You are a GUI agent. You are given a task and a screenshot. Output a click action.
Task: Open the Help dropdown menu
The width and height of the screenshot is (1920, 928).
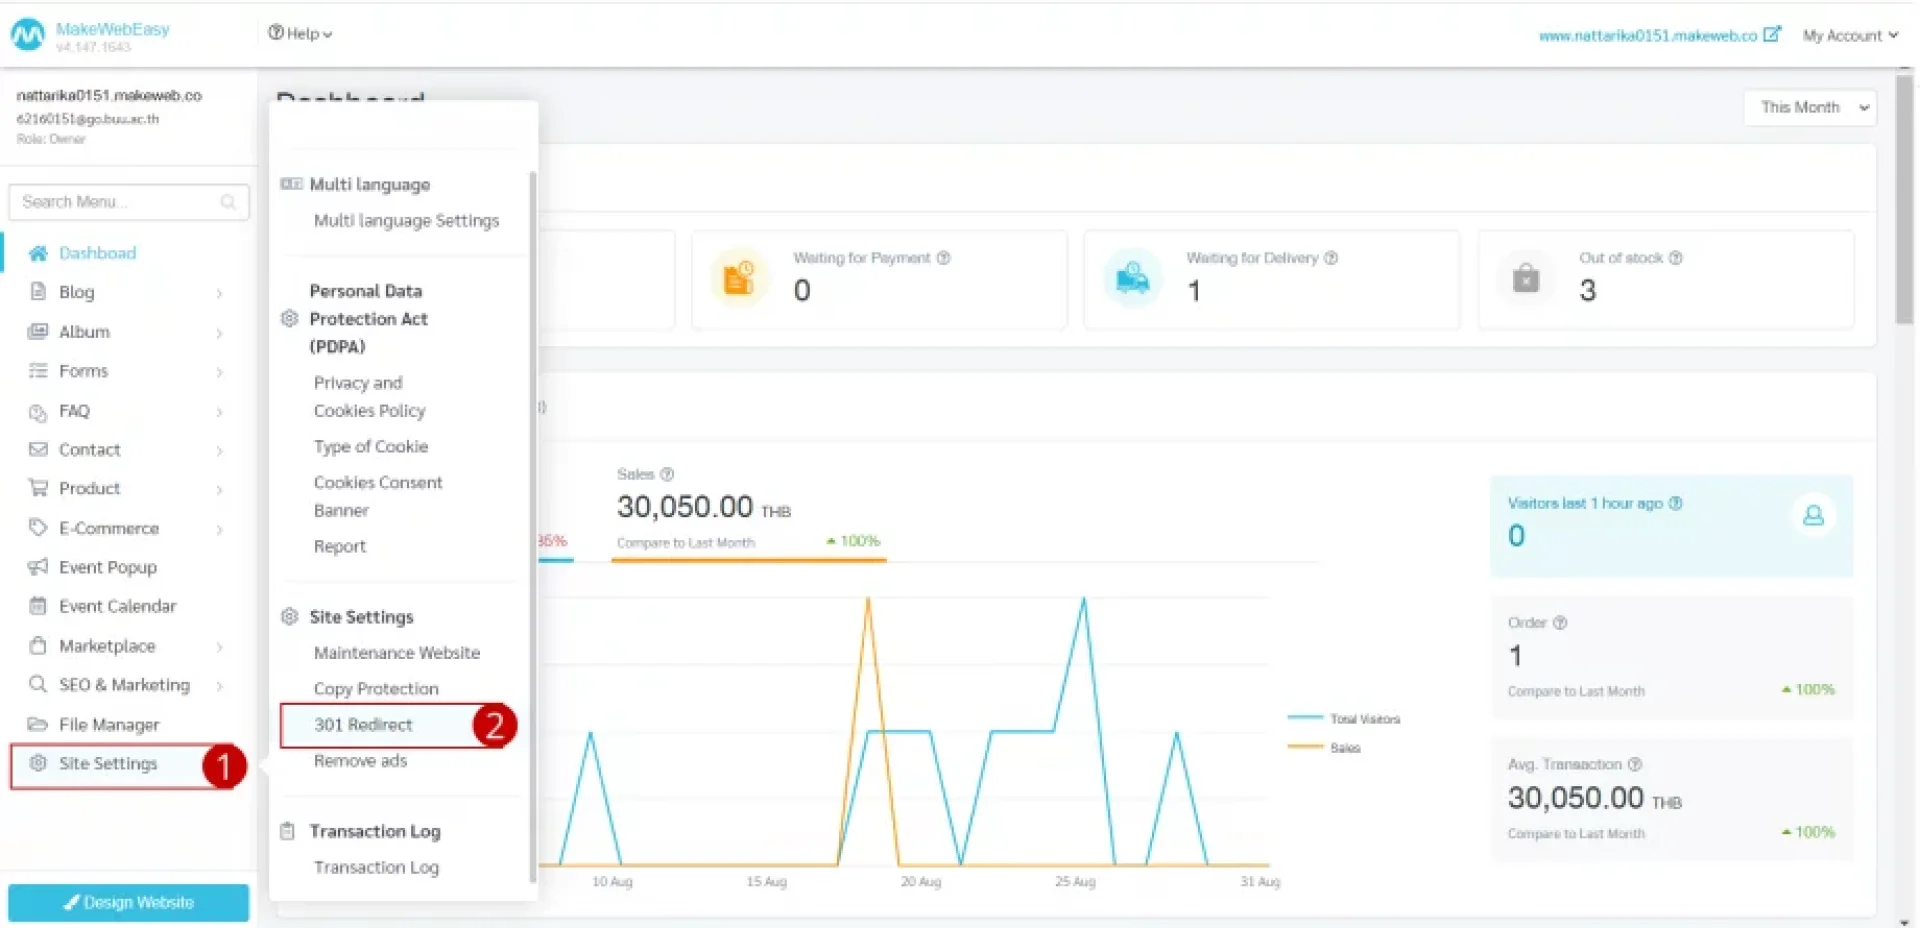300,33
